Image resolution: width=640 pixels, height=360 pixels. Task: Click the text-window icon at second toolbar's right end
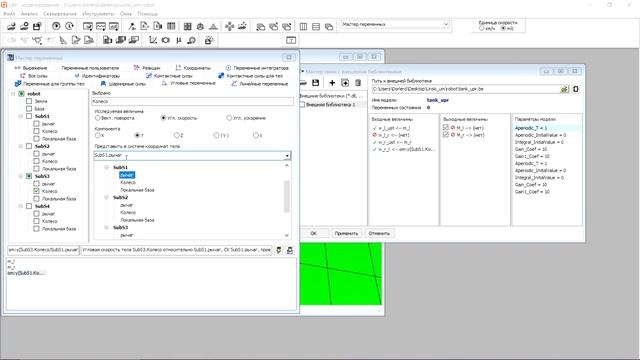[291, 40]
